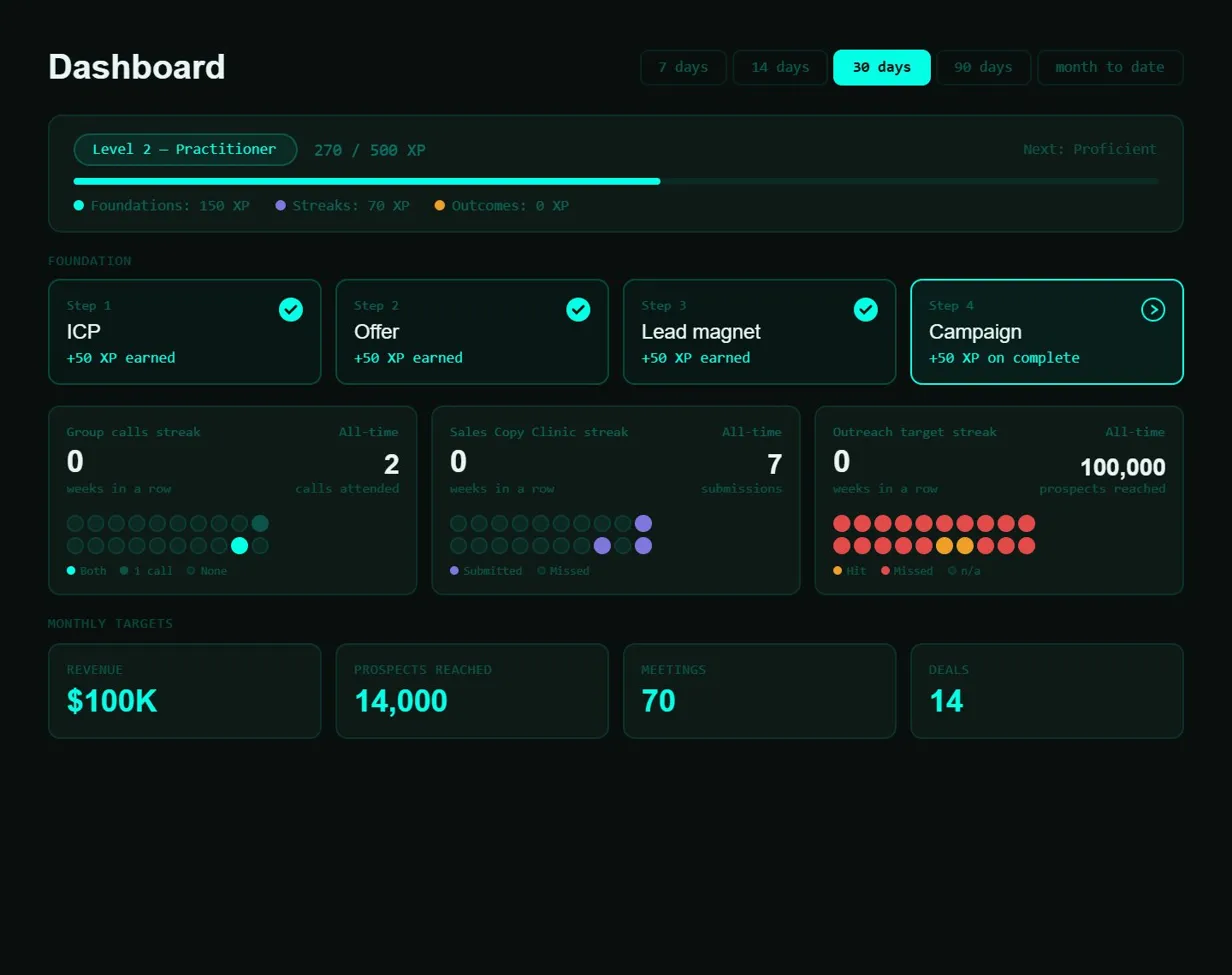Screen dimensions: 1232x975
Task: Click the Lead magnet checkmark icon
Action: 866,310
